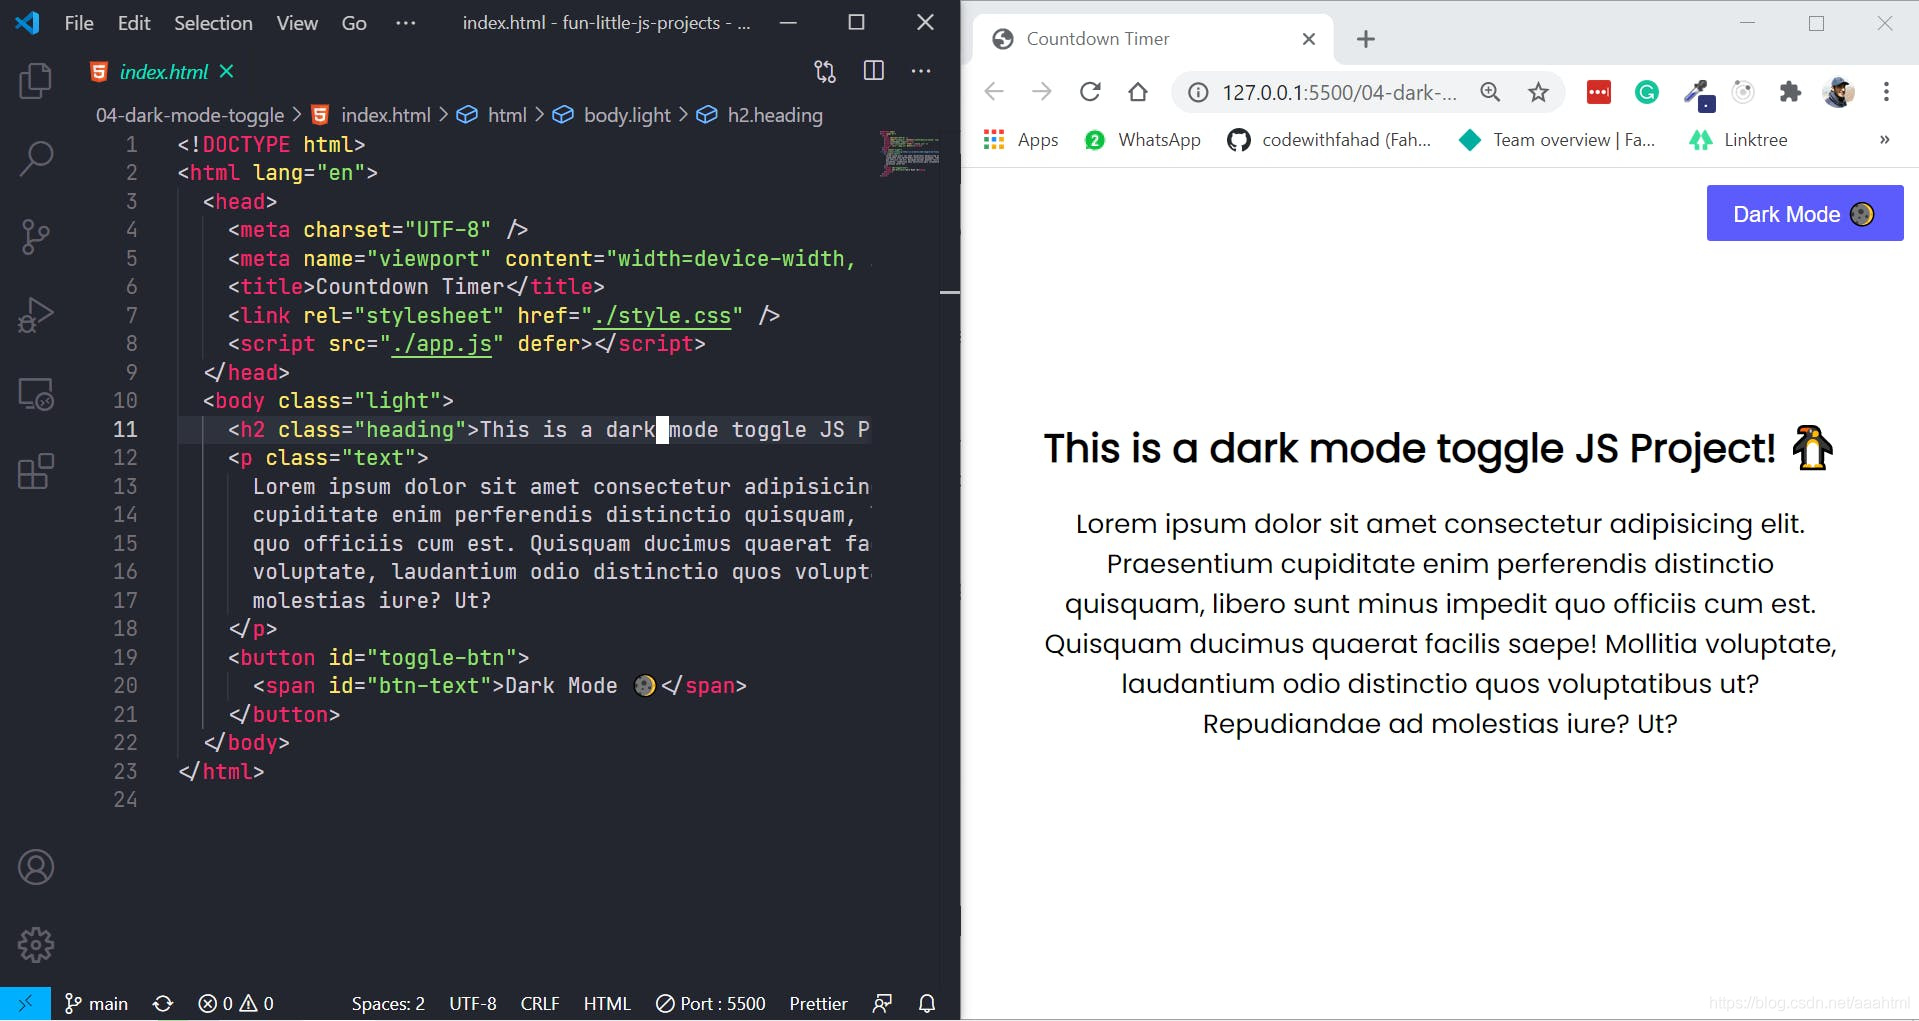Open the Selection menu
This screenshot has height=1021, width=1919.
coord(213,23)
